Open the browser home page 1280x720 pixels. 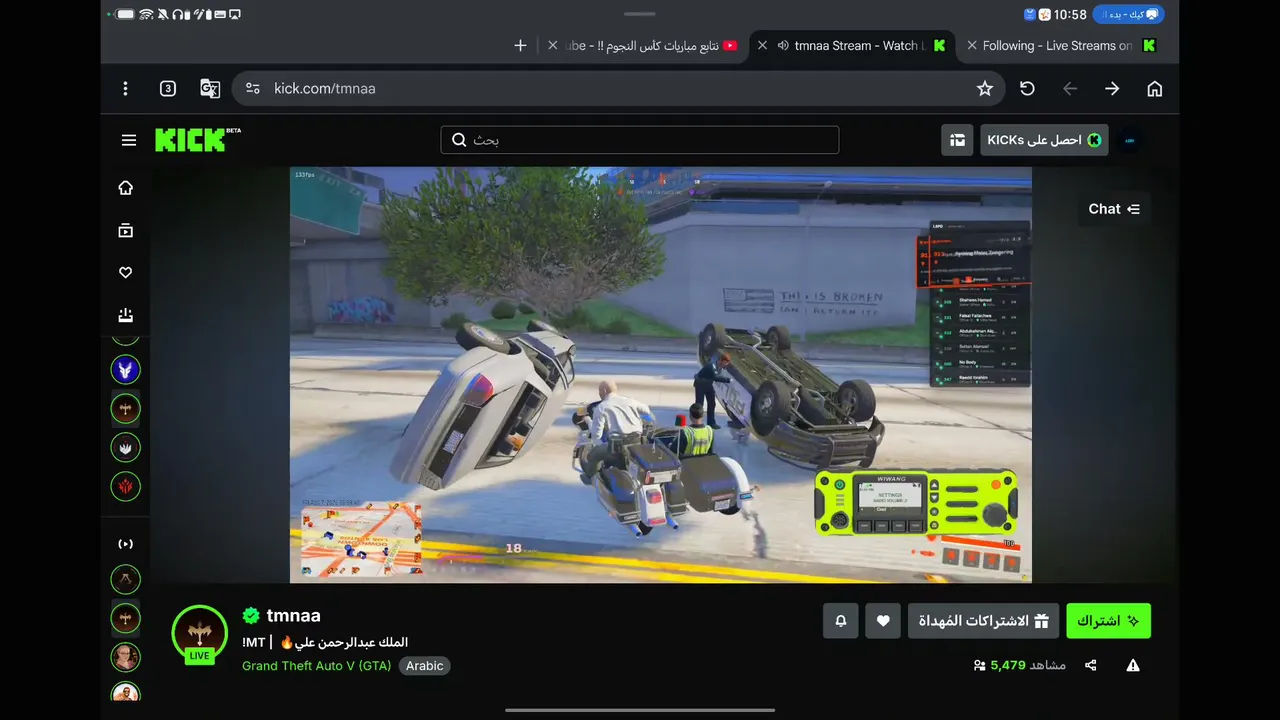coord(1155,89)
